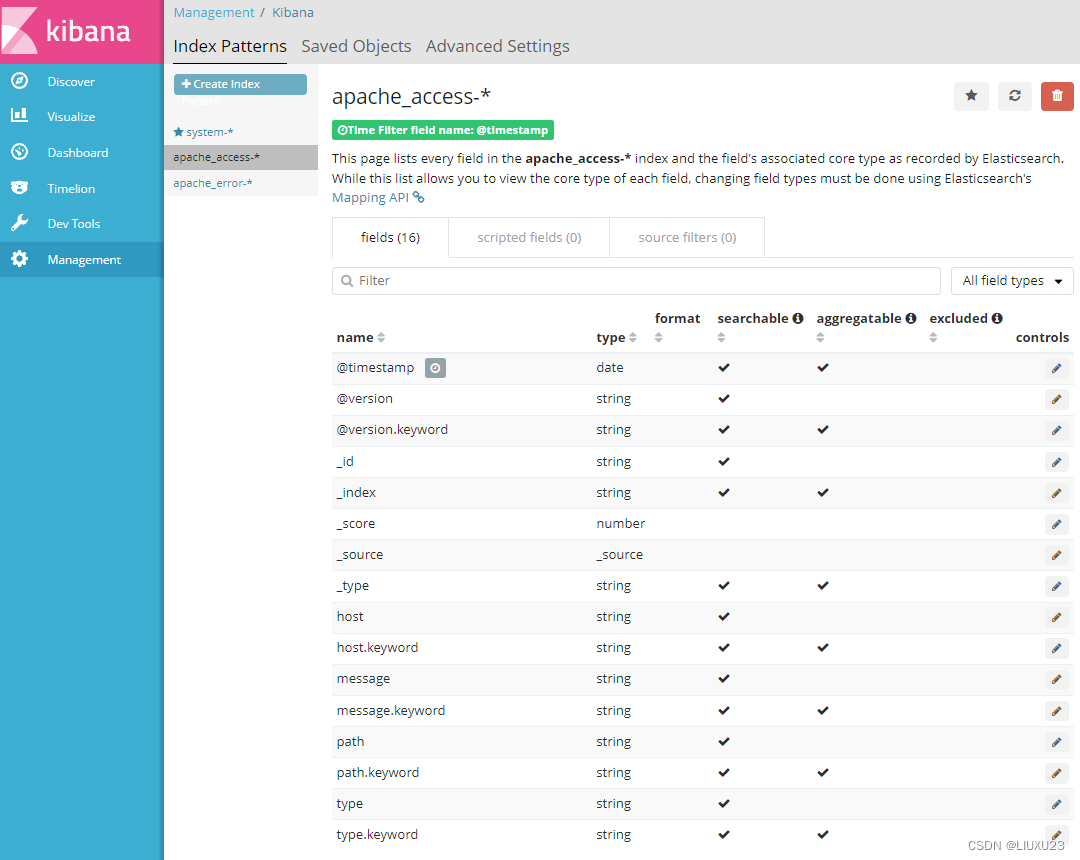
Task: Edit the @version.keyword field
Action: click(1057, 430)
